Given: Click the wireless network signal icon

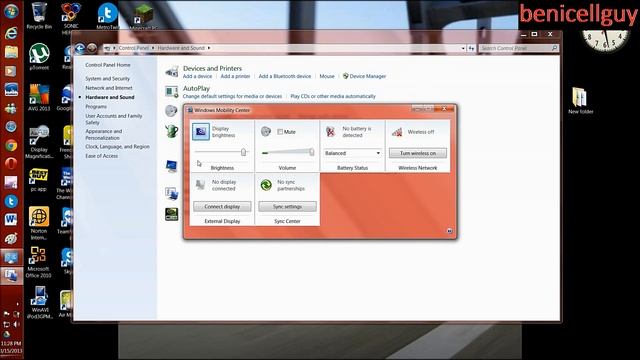Looking at the screenshot, I should point(397,132).
